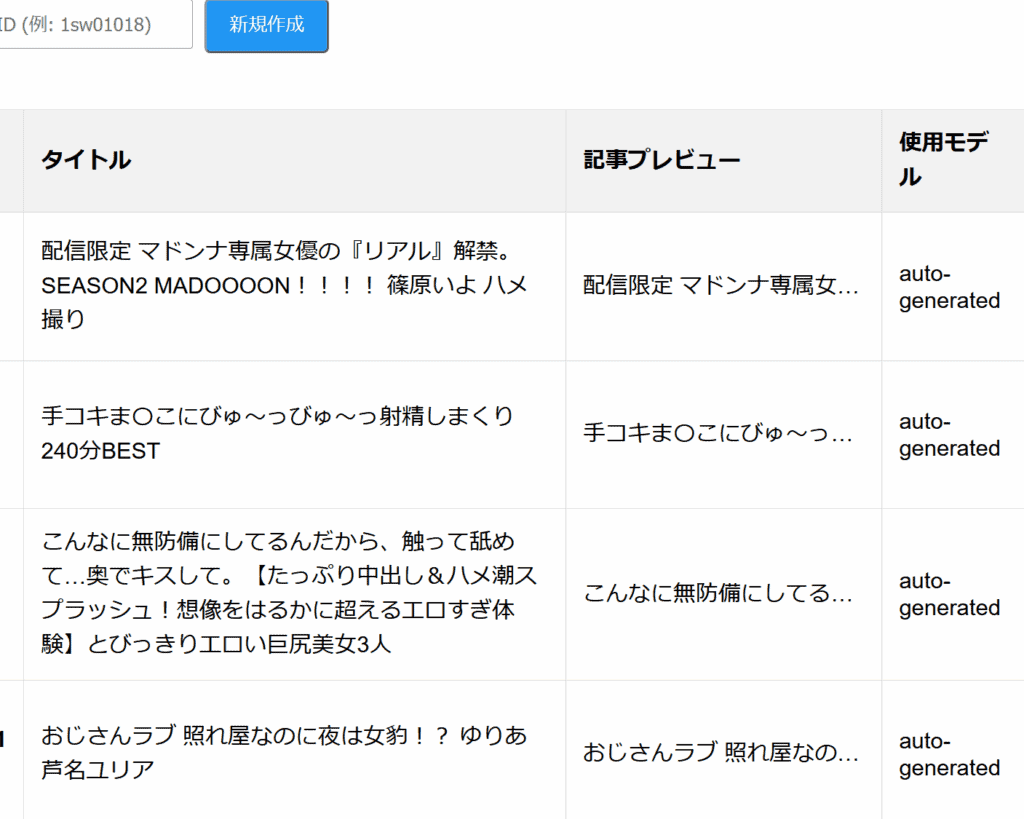1024x819 pixels.
Task: Click auto-generated in the SEASON2 MADOOOON row
Action: click(x=950, y=287)
